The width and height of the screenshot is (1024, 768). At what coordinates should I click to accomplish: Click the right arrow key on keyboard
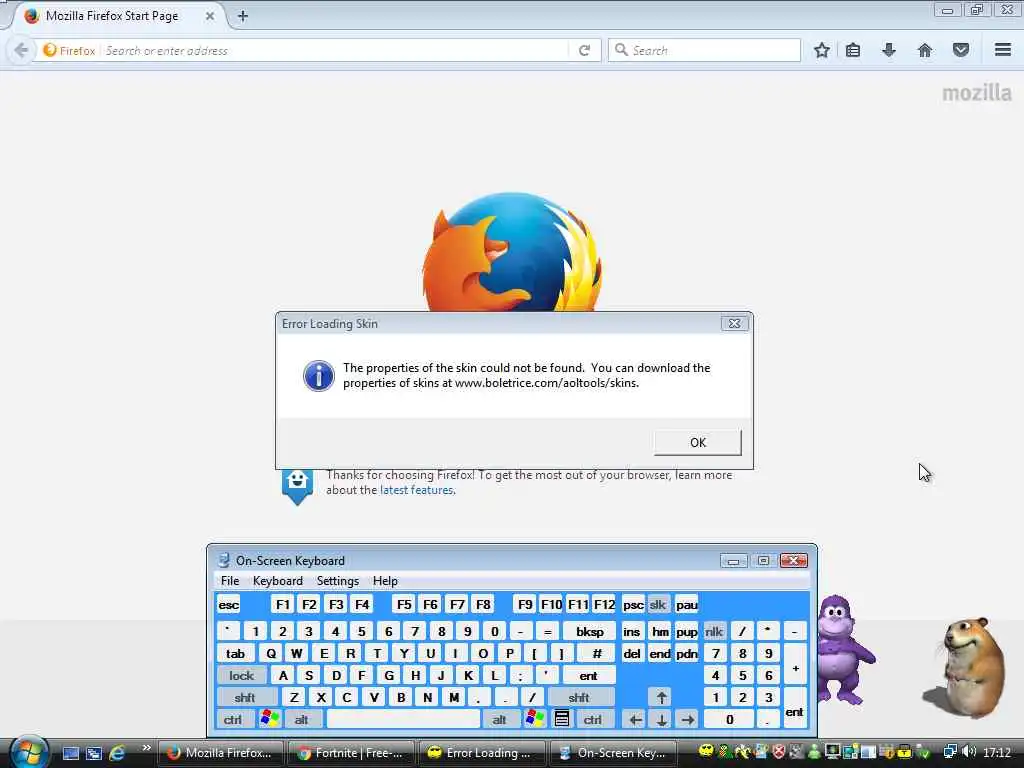coord(687,720)
